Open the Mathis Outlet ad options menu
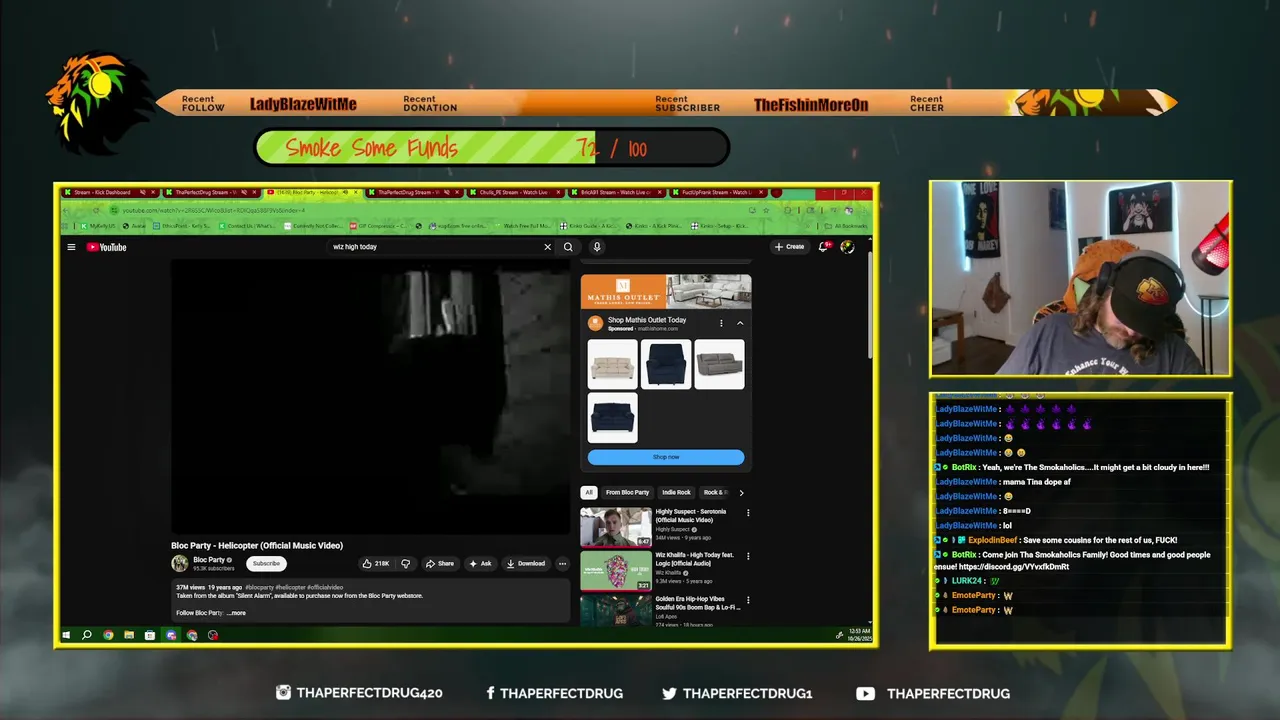1280x720 pixels. [x=721, y=323]
